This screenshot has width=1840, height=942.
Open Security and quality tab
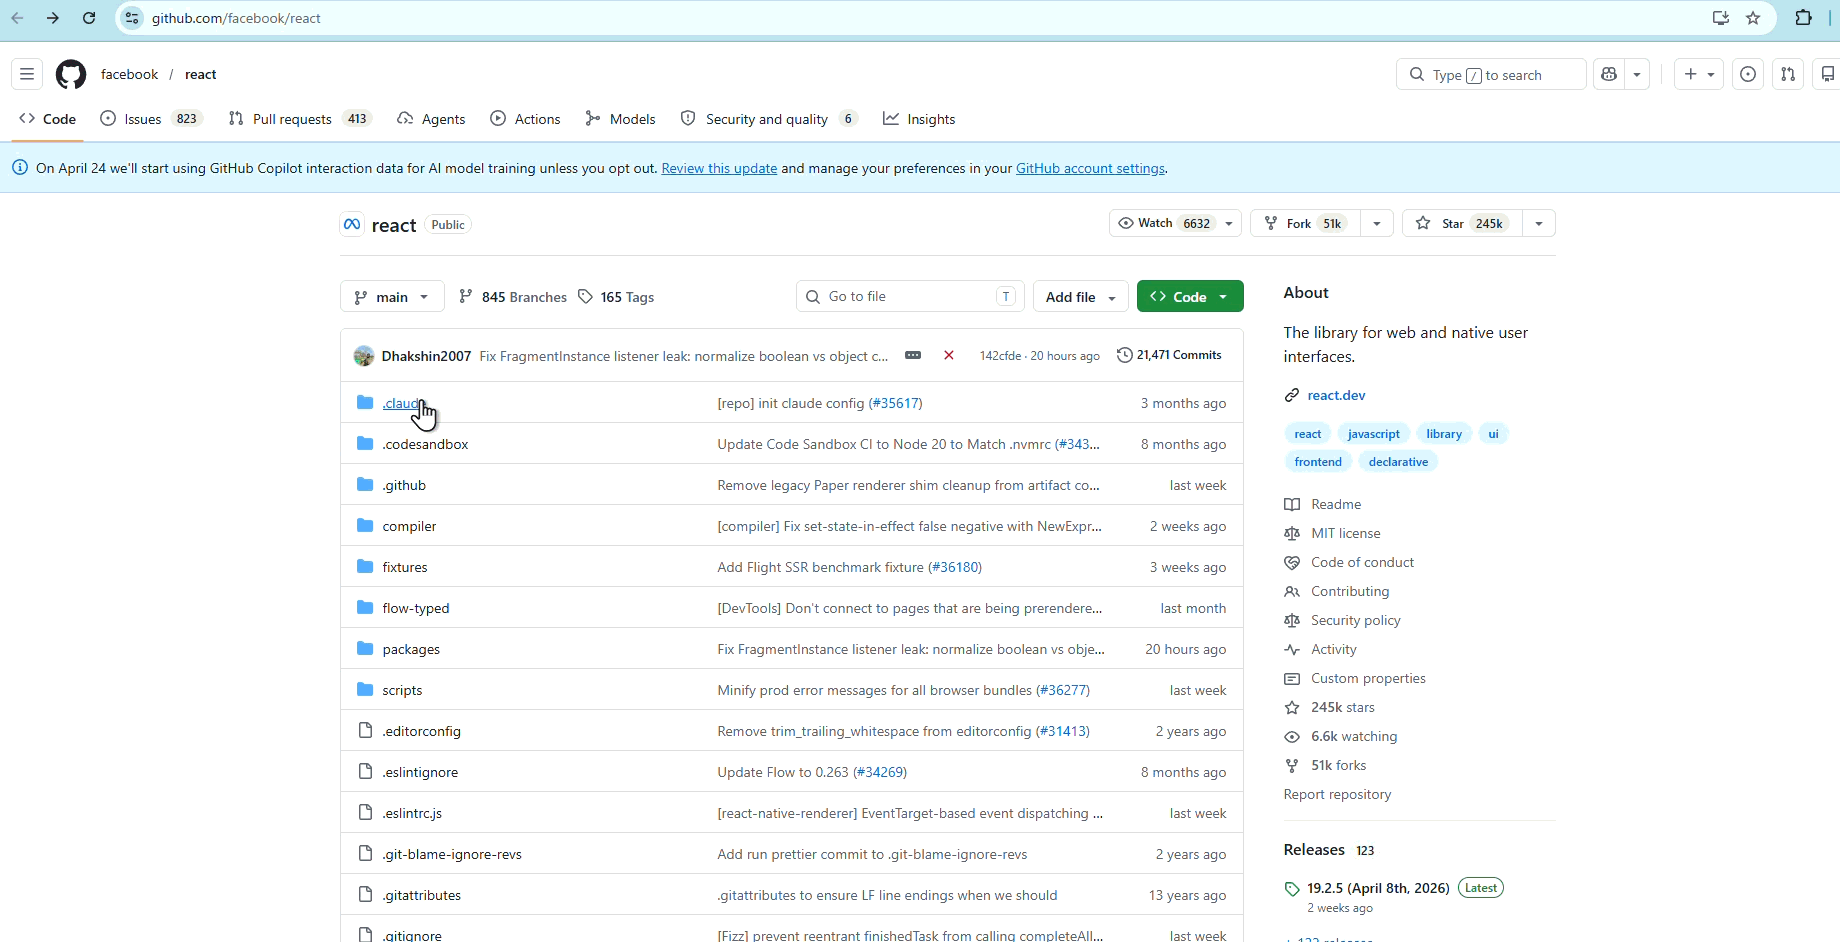tap(768, 119)
